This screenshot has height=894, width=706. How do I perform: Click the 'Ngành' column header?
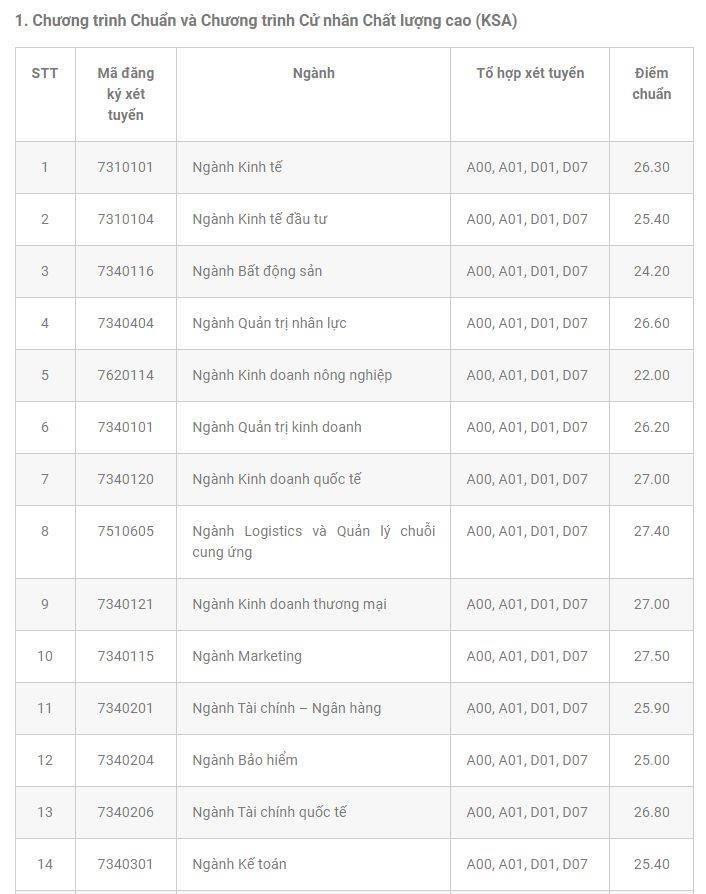(x=313, y=73)
